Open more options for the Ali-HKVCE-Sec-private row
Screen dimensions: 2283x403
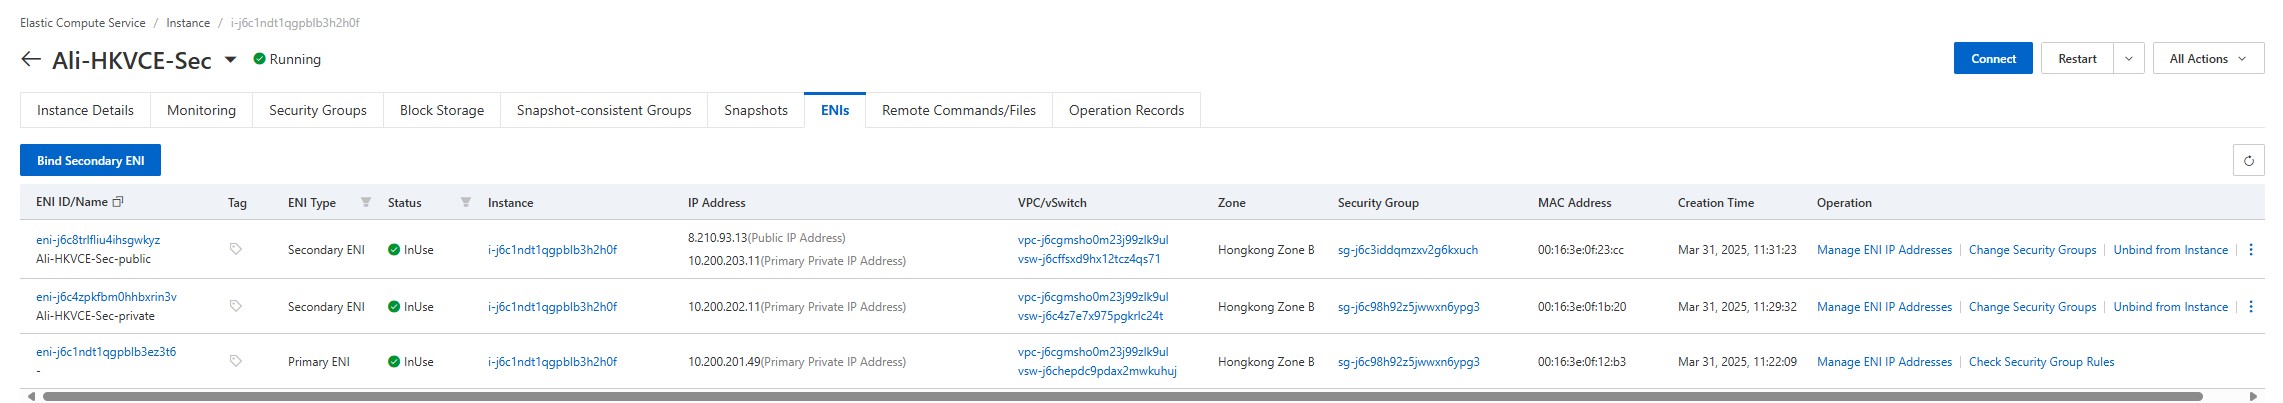tap(2251, 307)
